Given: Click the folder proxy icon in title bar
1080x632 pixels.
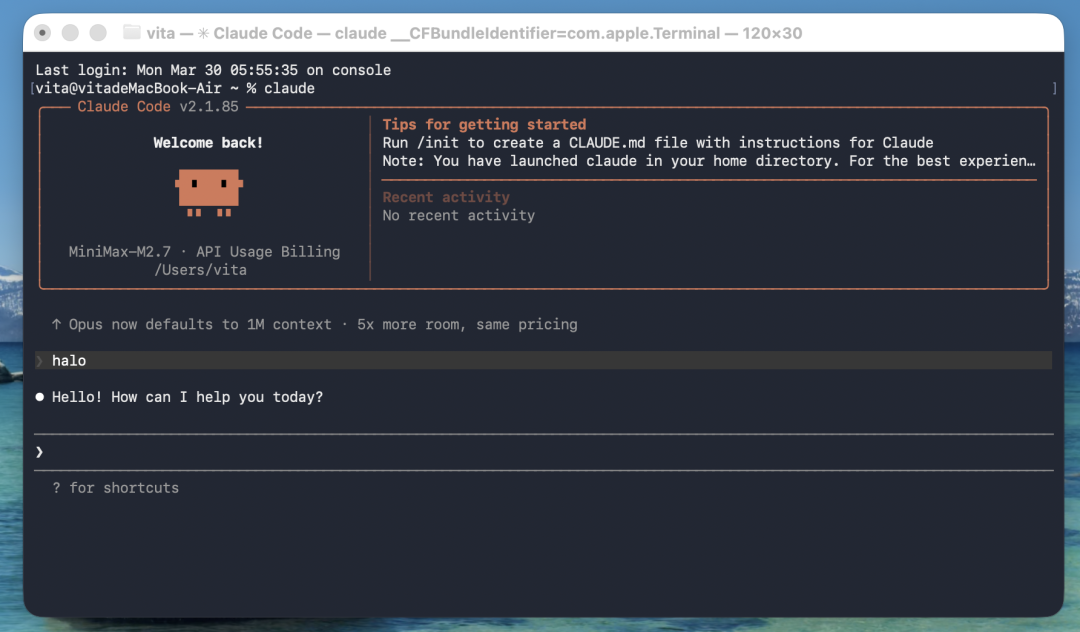Looking at the screenshot, I should [x=132, y=32].
